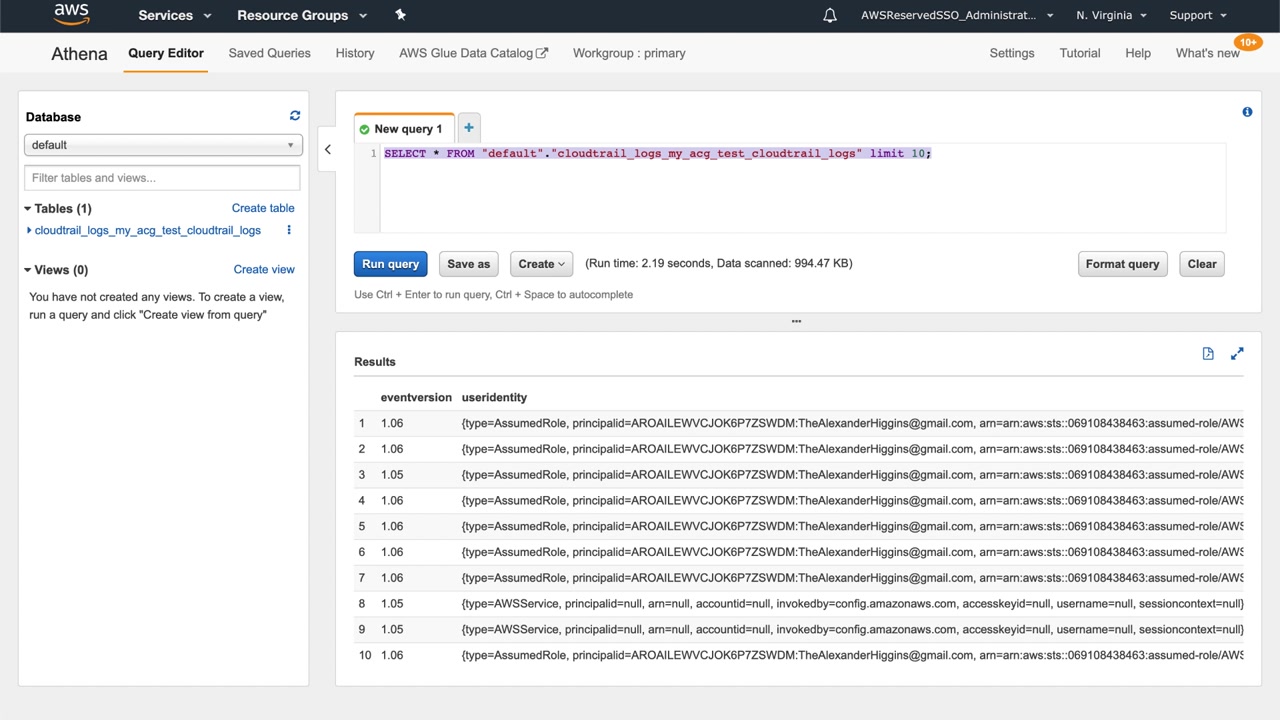Open the default database dropdown
The image size is (1280, 720).
tap(162, 145)
